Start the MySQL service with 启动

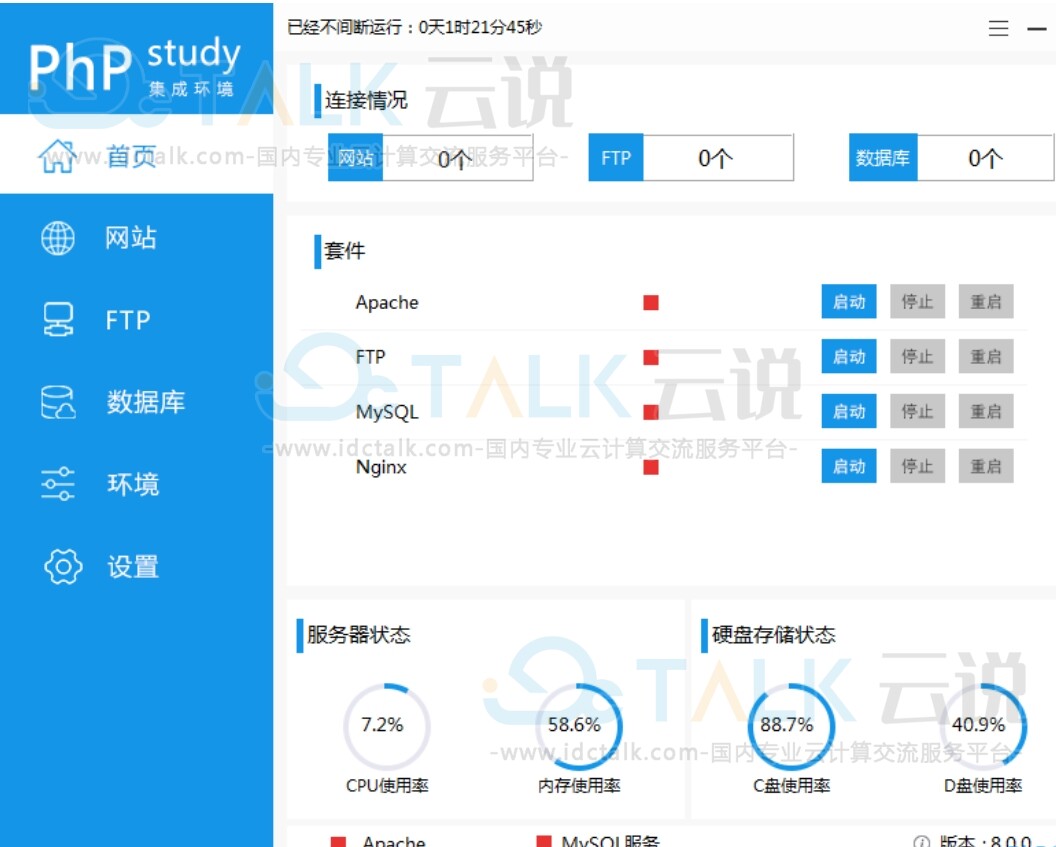point(849,411)
